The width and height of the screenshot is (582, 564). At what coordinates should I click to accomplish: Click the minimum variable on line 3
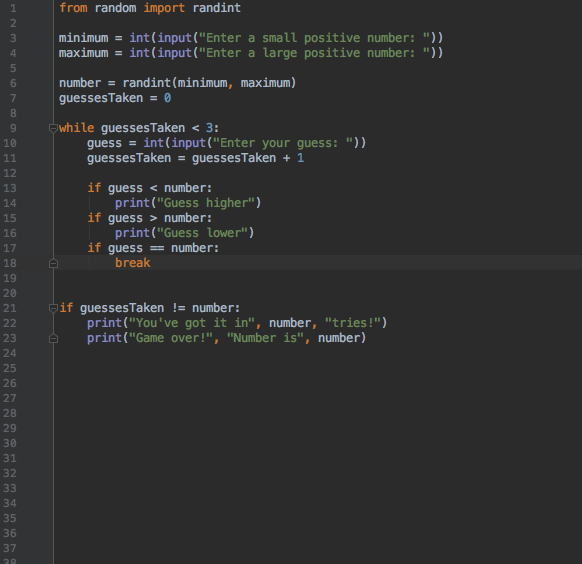tap(84, 38)
